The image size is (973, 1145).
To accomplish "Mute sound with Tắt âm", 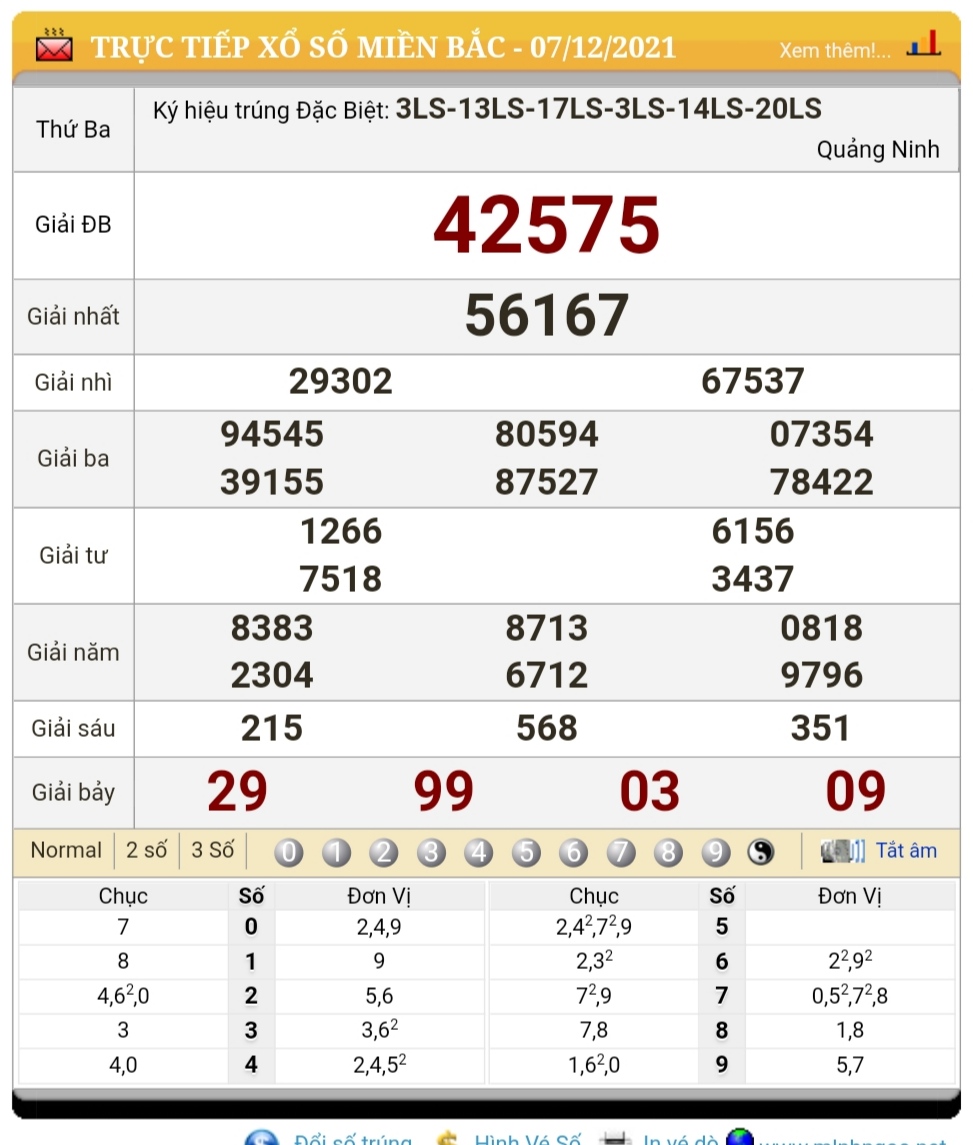I will point(906,851).
